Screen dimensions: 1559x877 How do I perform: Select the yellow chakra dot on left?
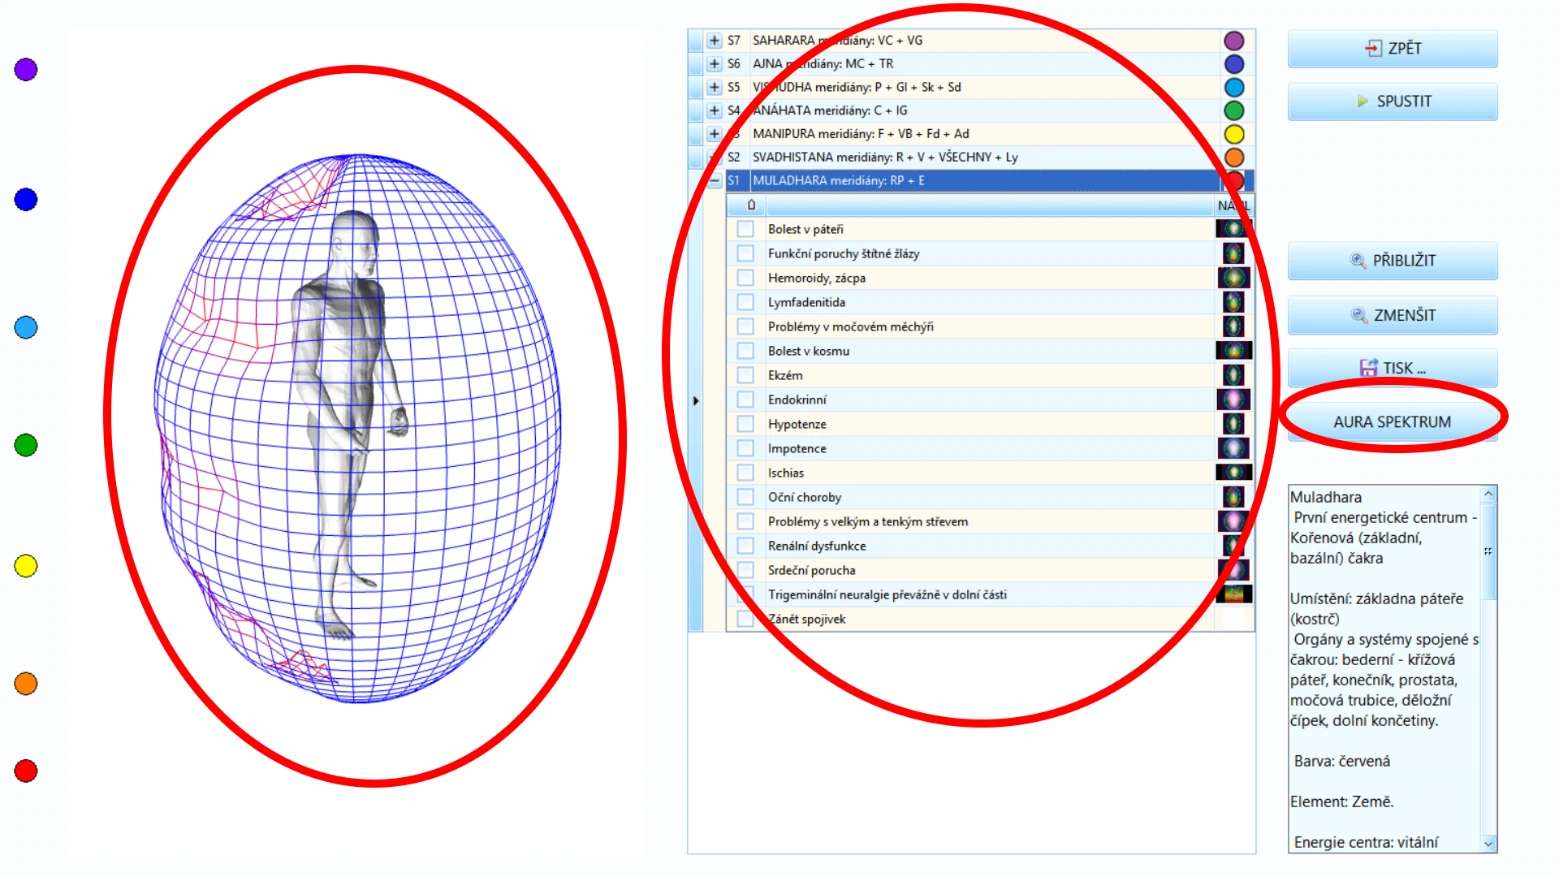pyautogui.click(x=26, y=566)
